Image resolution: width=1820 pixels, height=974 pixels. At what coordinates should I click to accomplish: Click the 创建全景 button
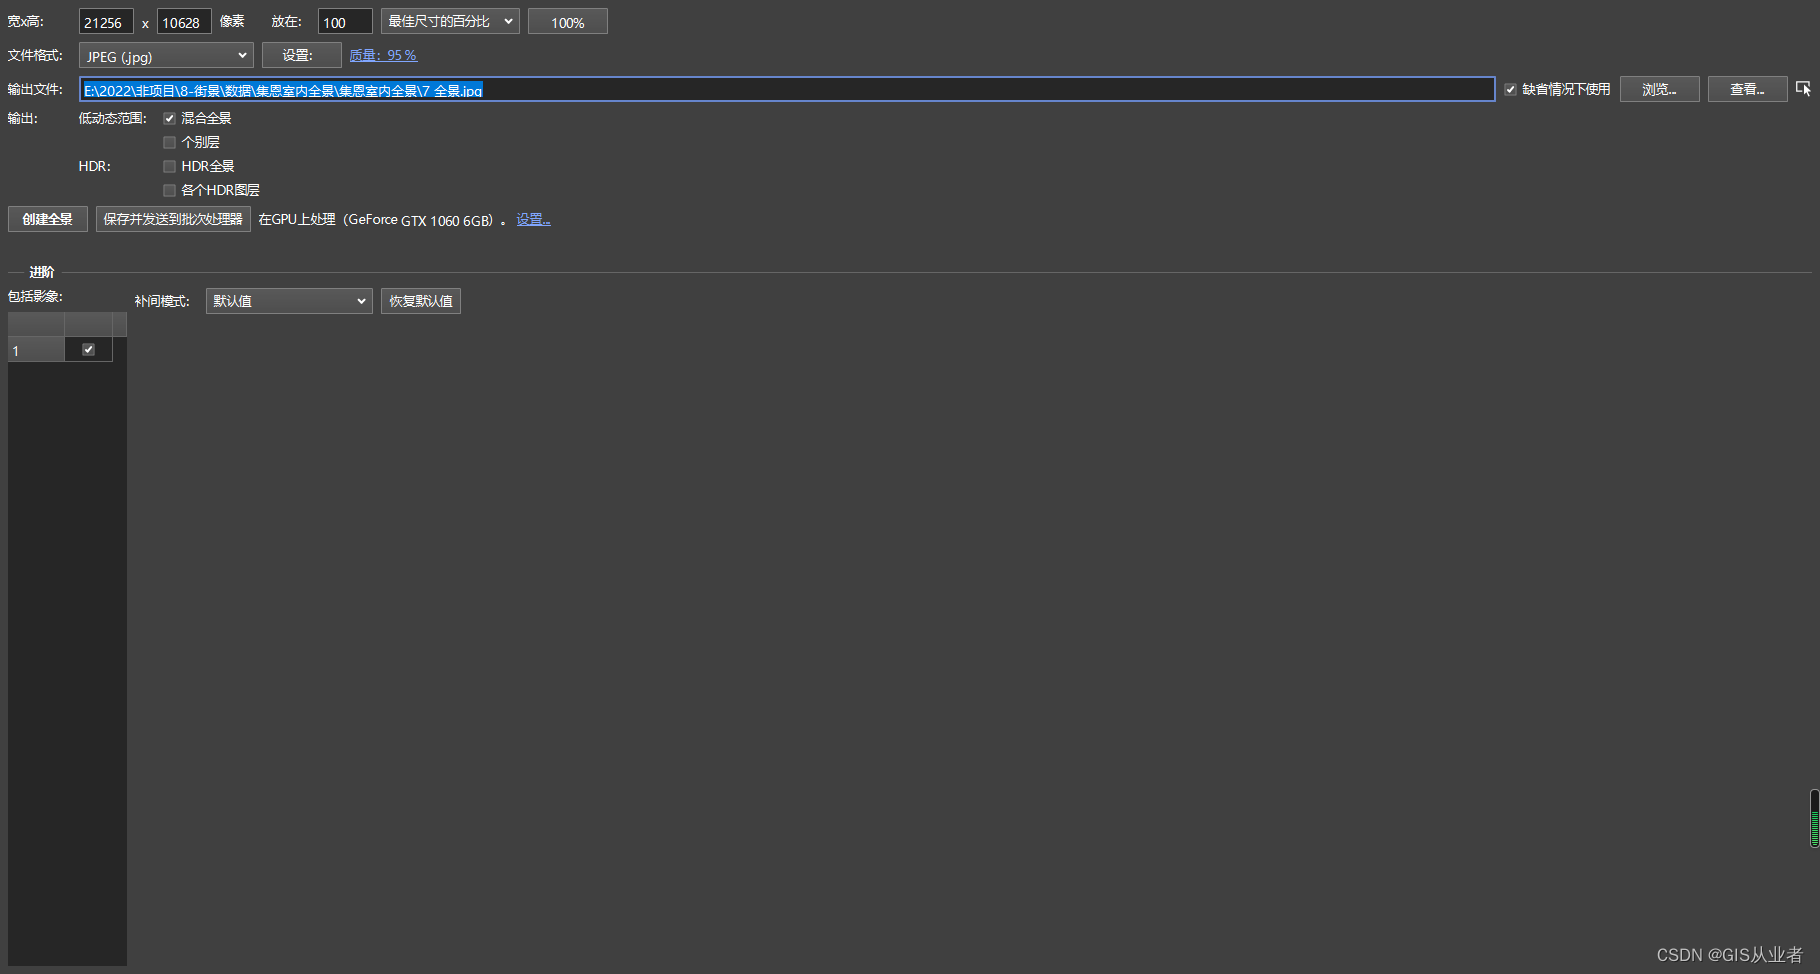coord(48,219)
